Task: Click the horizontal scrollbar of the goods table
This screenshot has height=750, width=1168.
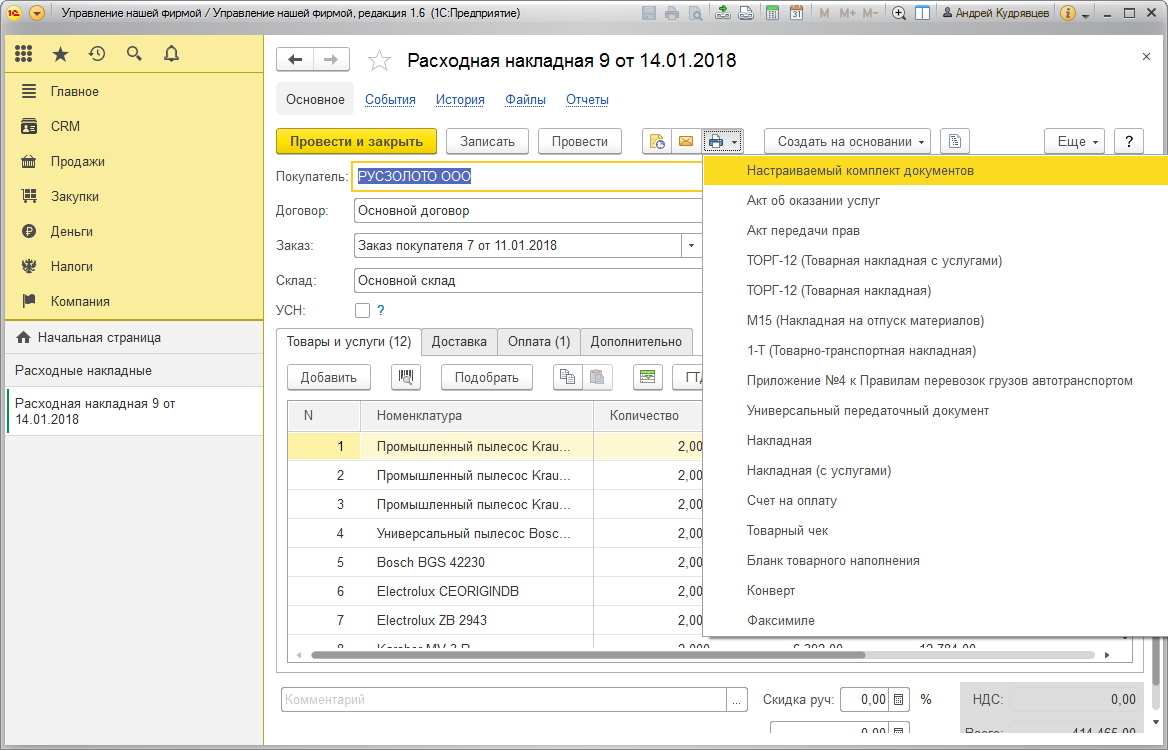Action: coord(588,655)
